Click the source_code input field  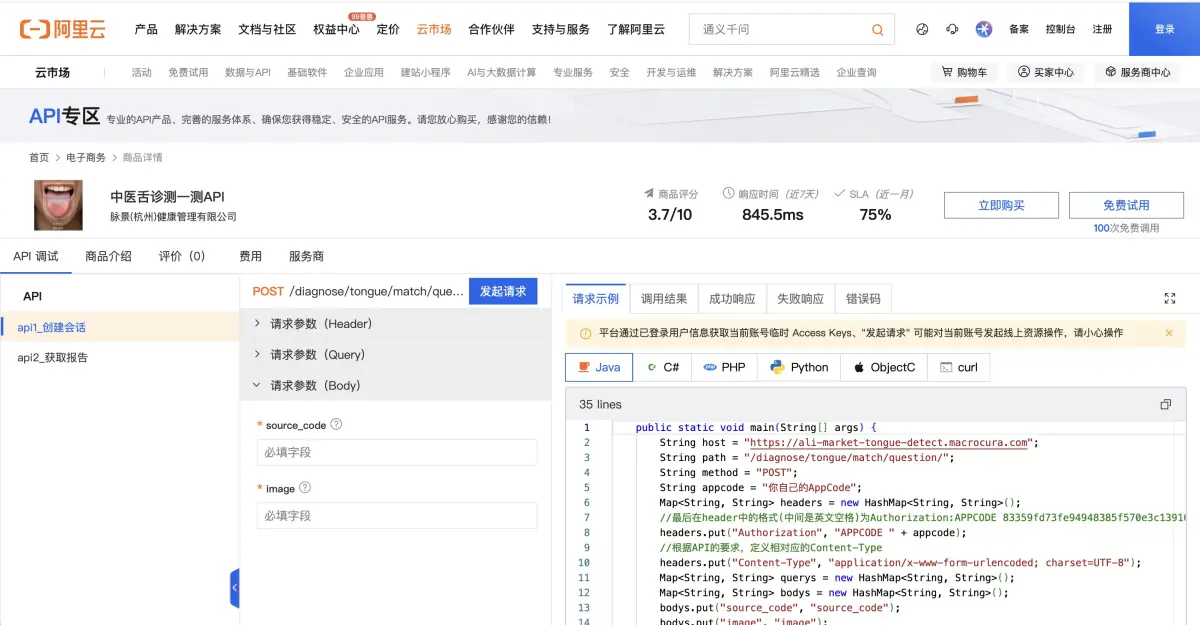[397, 452]
